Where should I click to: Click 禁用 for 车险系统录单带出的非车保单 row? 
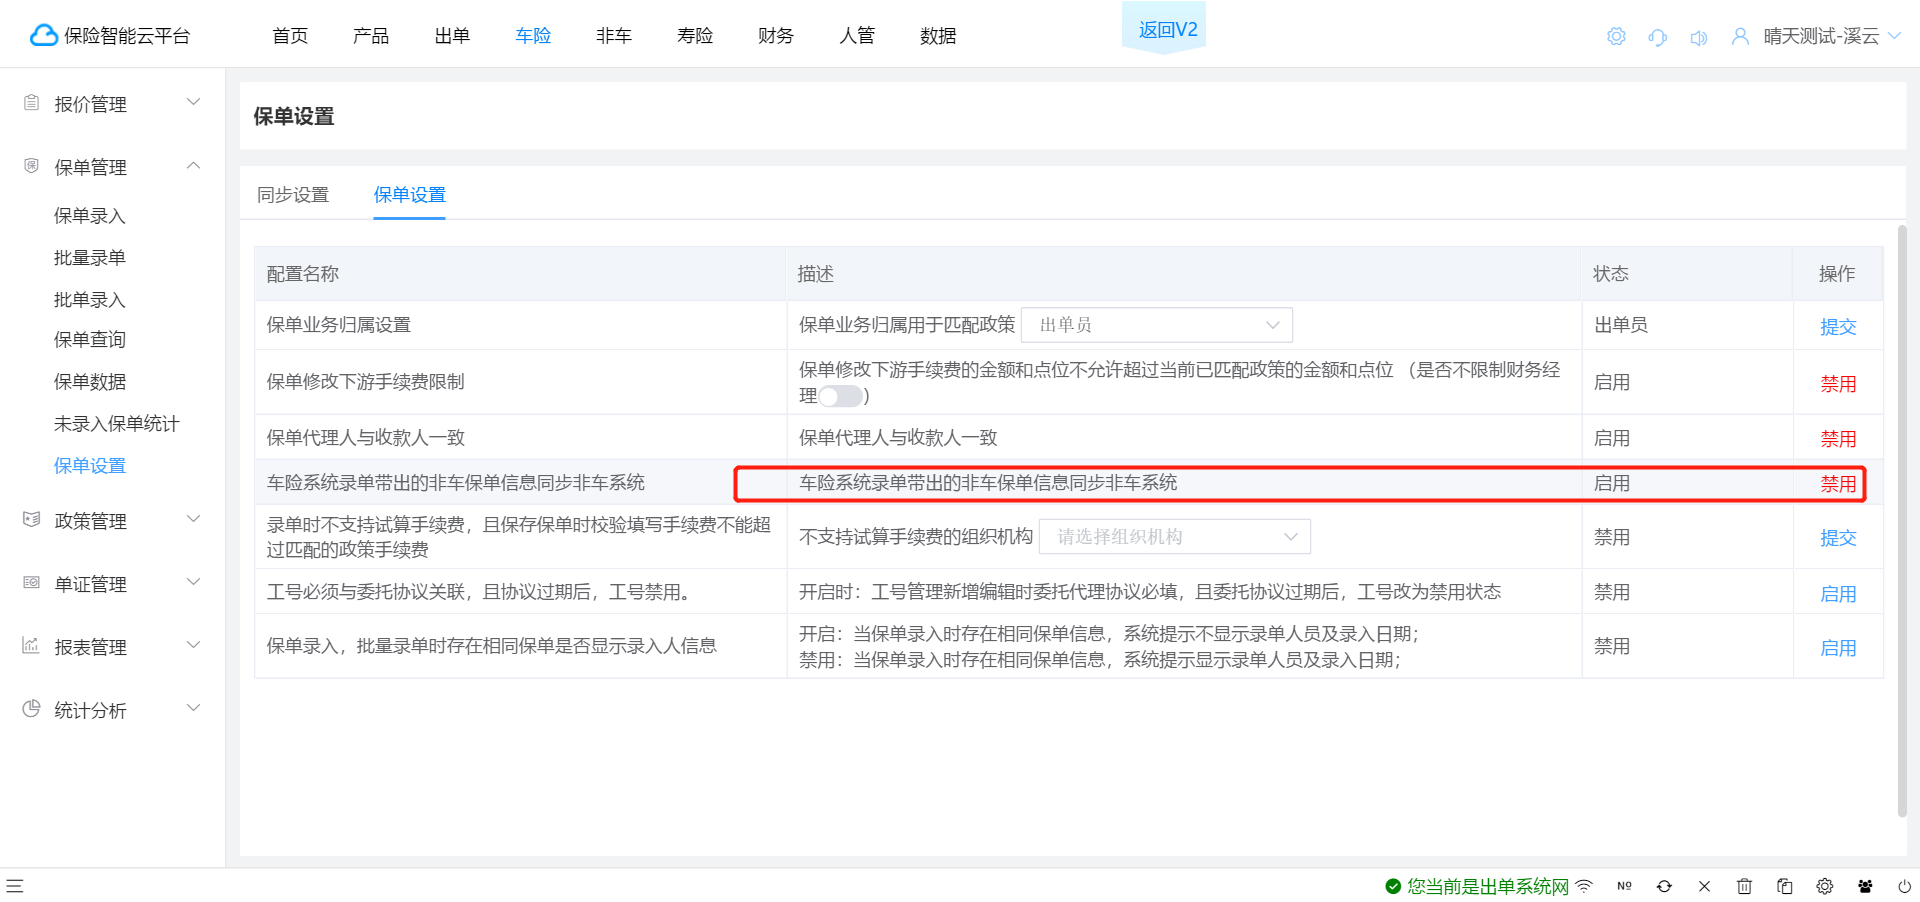click(1838, 484)
